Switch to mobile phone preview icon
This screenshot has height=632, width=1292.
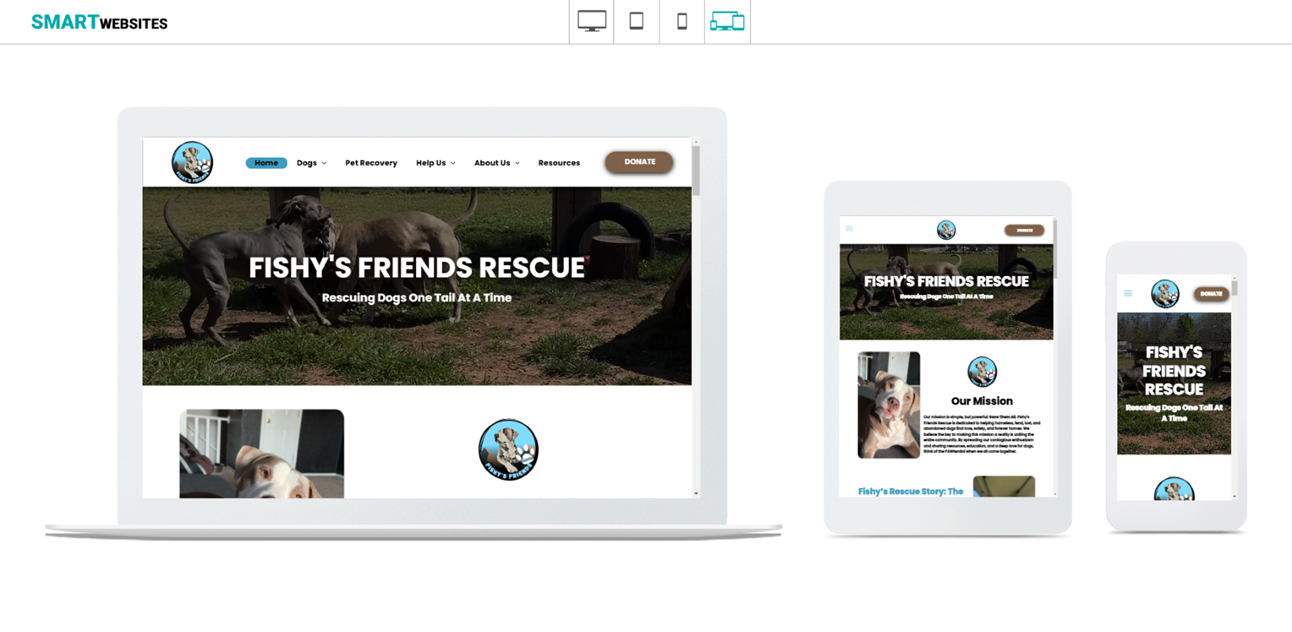point(682,21)
